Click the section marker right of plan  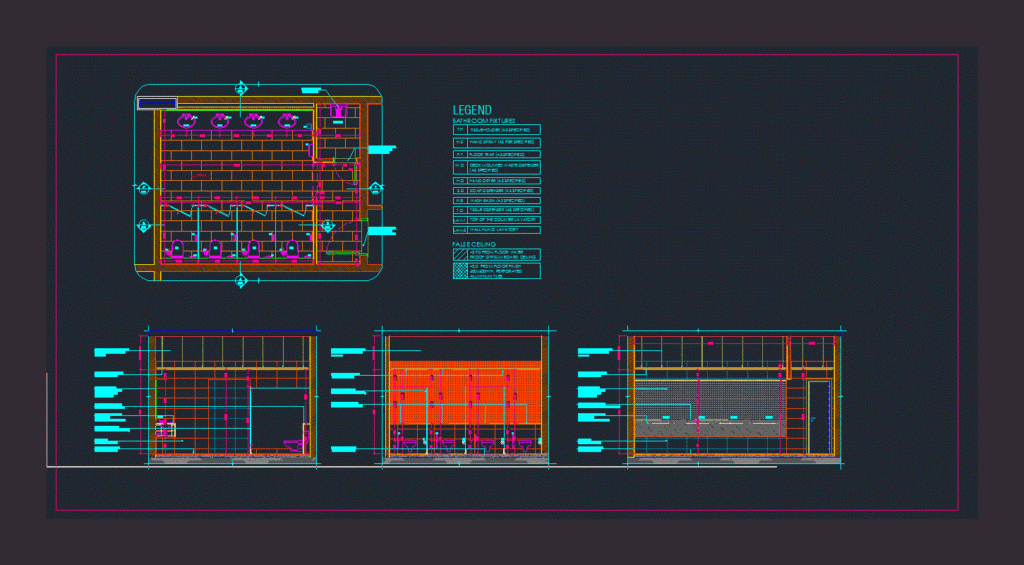coord(376,189)
